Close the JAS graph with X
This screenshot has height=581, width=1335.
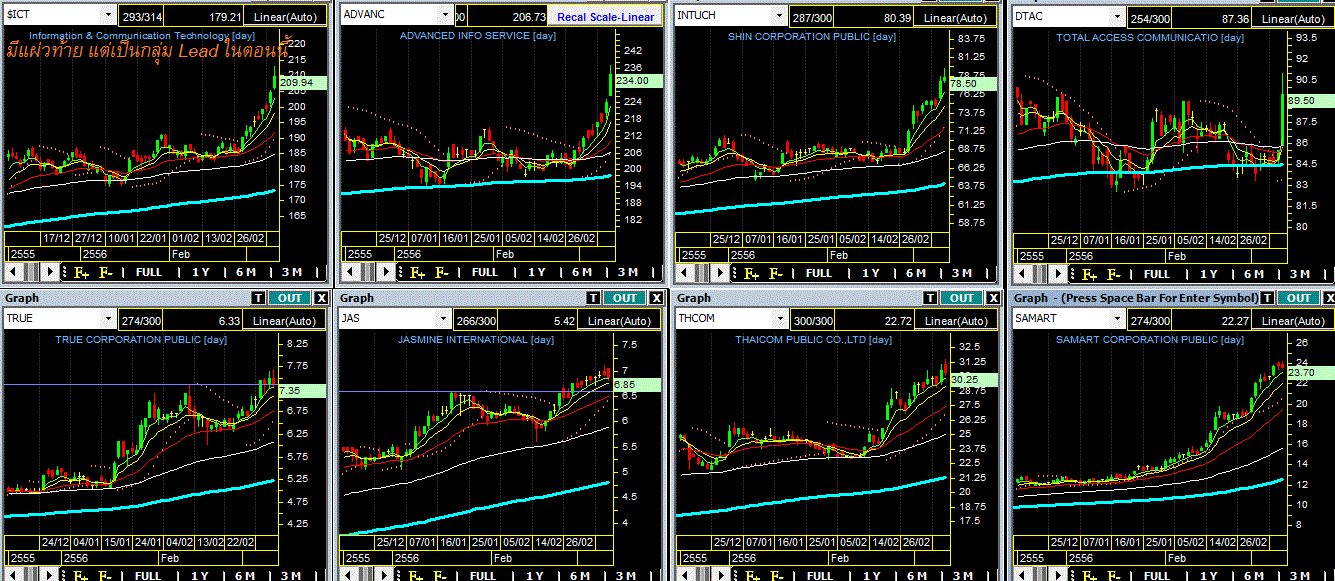(657, 298)
